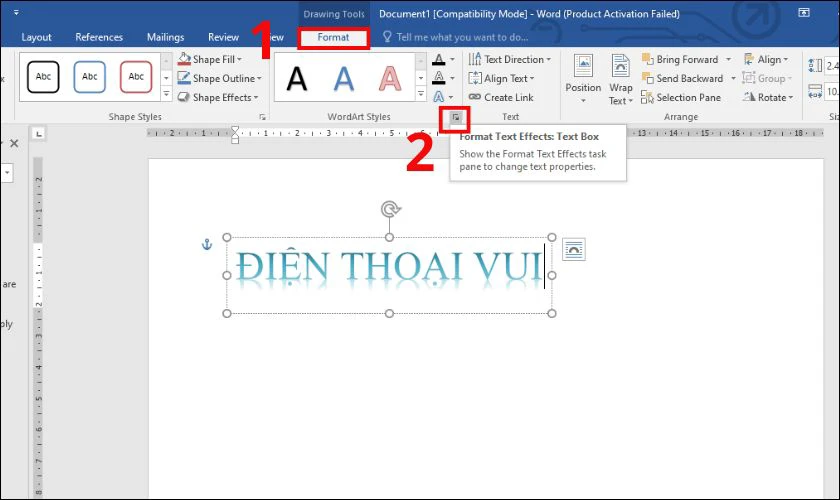
Task: Open the Shape Fill menu
Action: (210, 59)
